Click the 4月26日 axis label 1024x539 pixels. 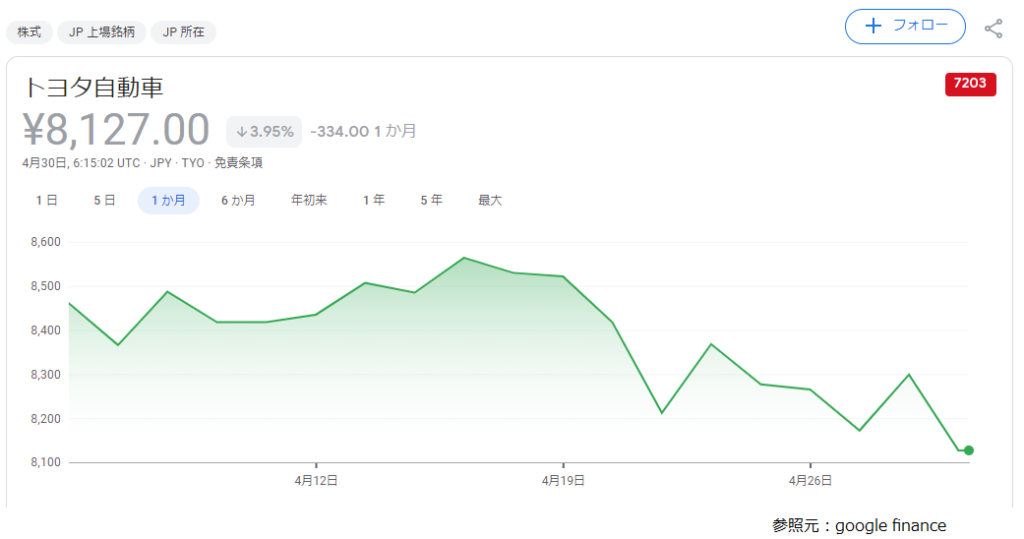point(810,481)
